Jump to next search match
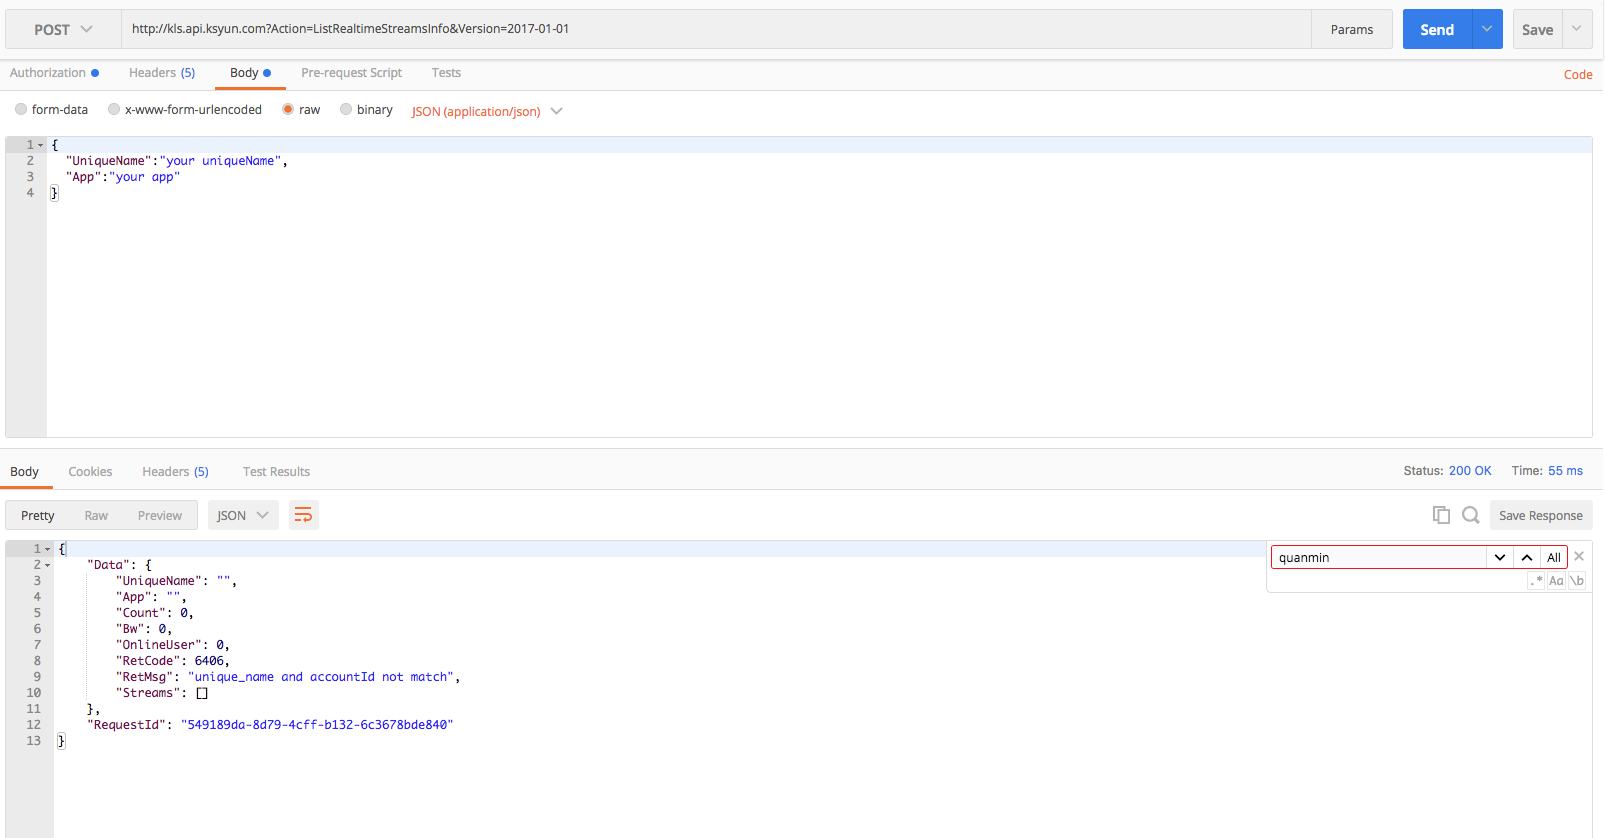The width and height of the screenshot is (1605, 838). (1500, 558)
